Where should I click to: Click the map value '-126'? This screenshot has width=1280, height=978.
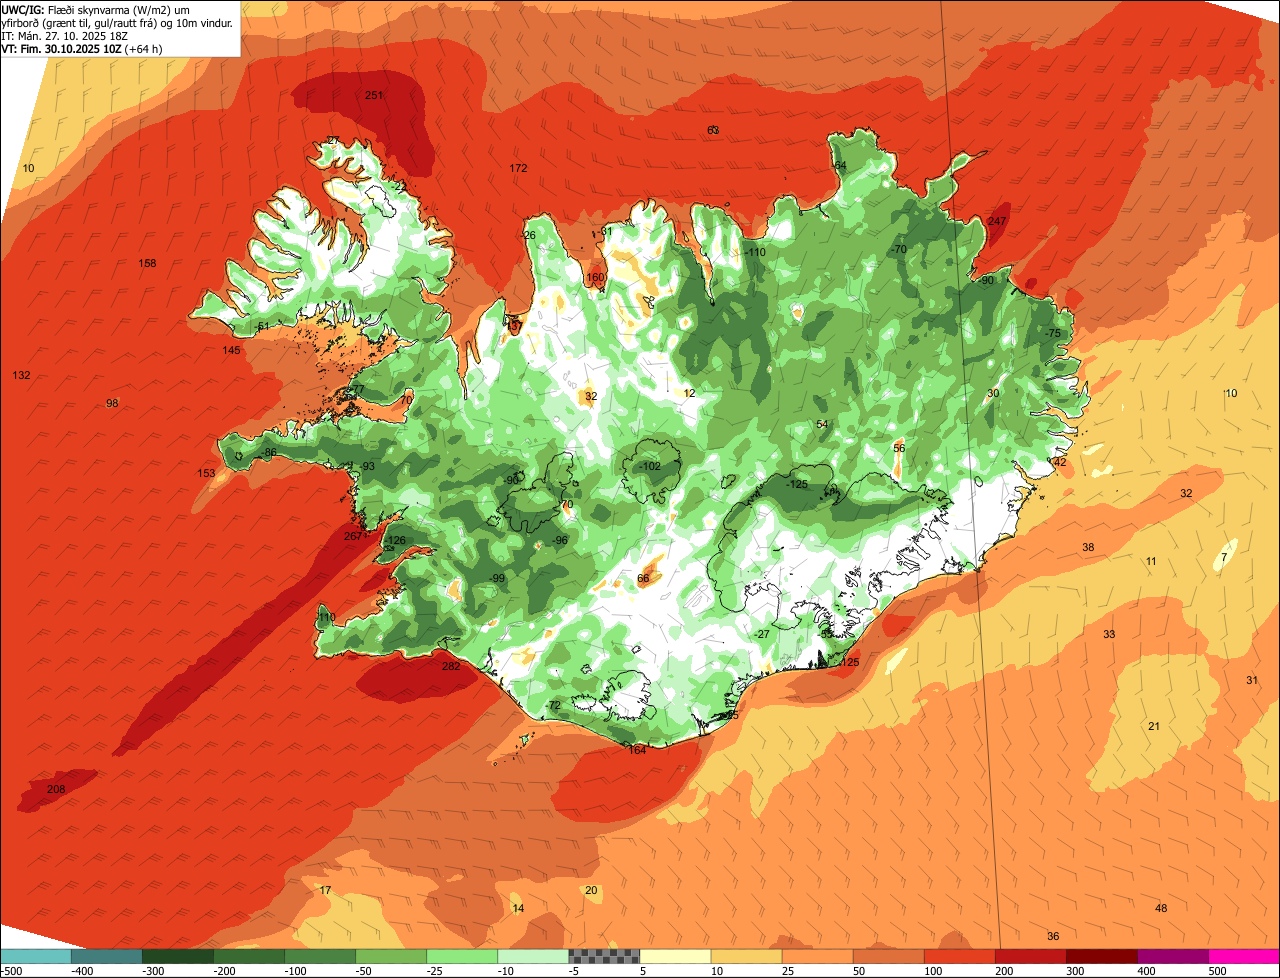395,540
